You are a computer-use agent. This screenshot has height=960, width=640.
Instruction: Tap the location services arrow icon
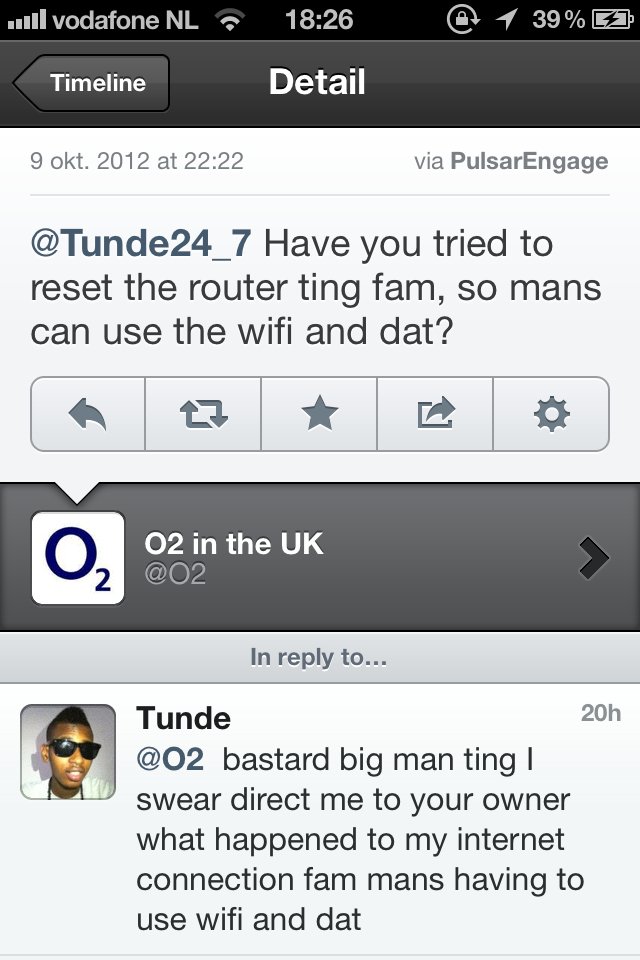(508, 20)
